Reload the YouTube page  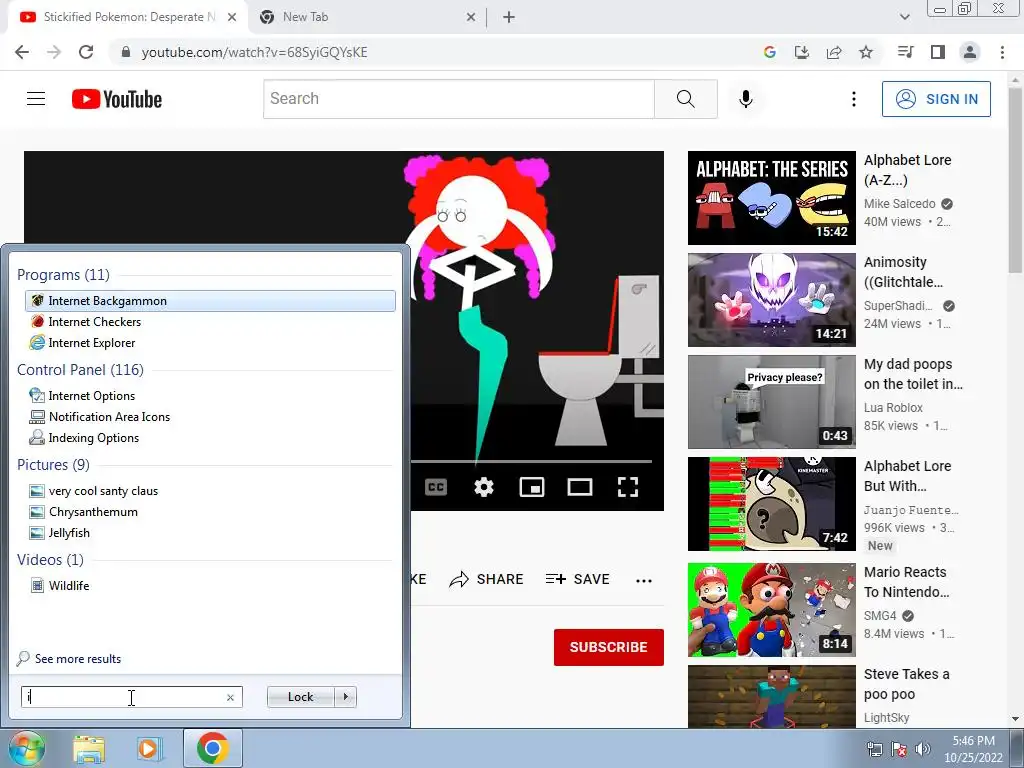coord(86,52)
